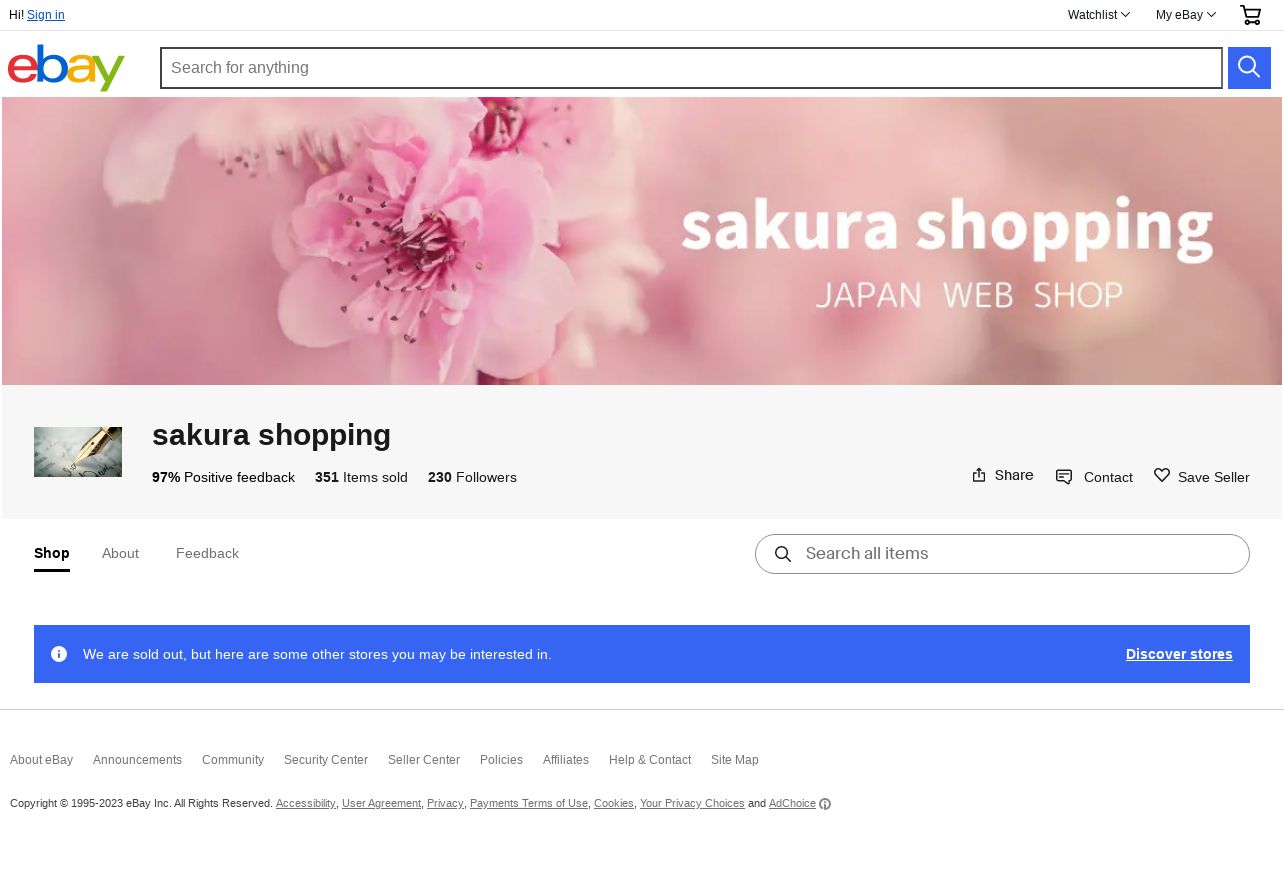The width and height of the screenshot is (1284, 871).
Task: Expand the Watchlist dropdown
Action: [1098, 15]
